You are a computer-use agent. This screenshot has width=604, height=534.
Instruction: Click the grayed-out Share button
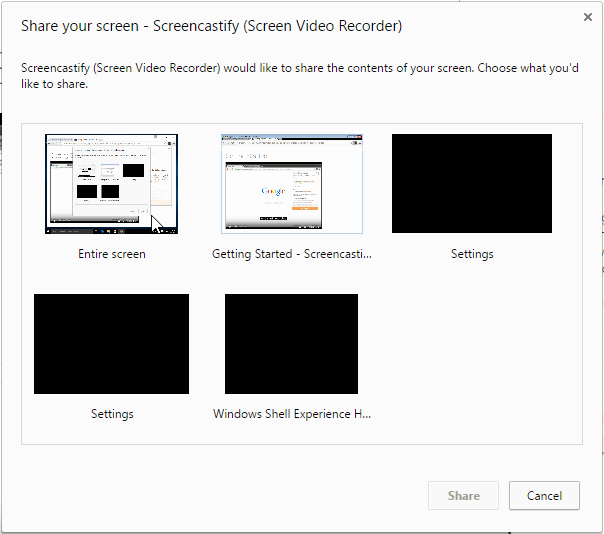click(463, 495)
